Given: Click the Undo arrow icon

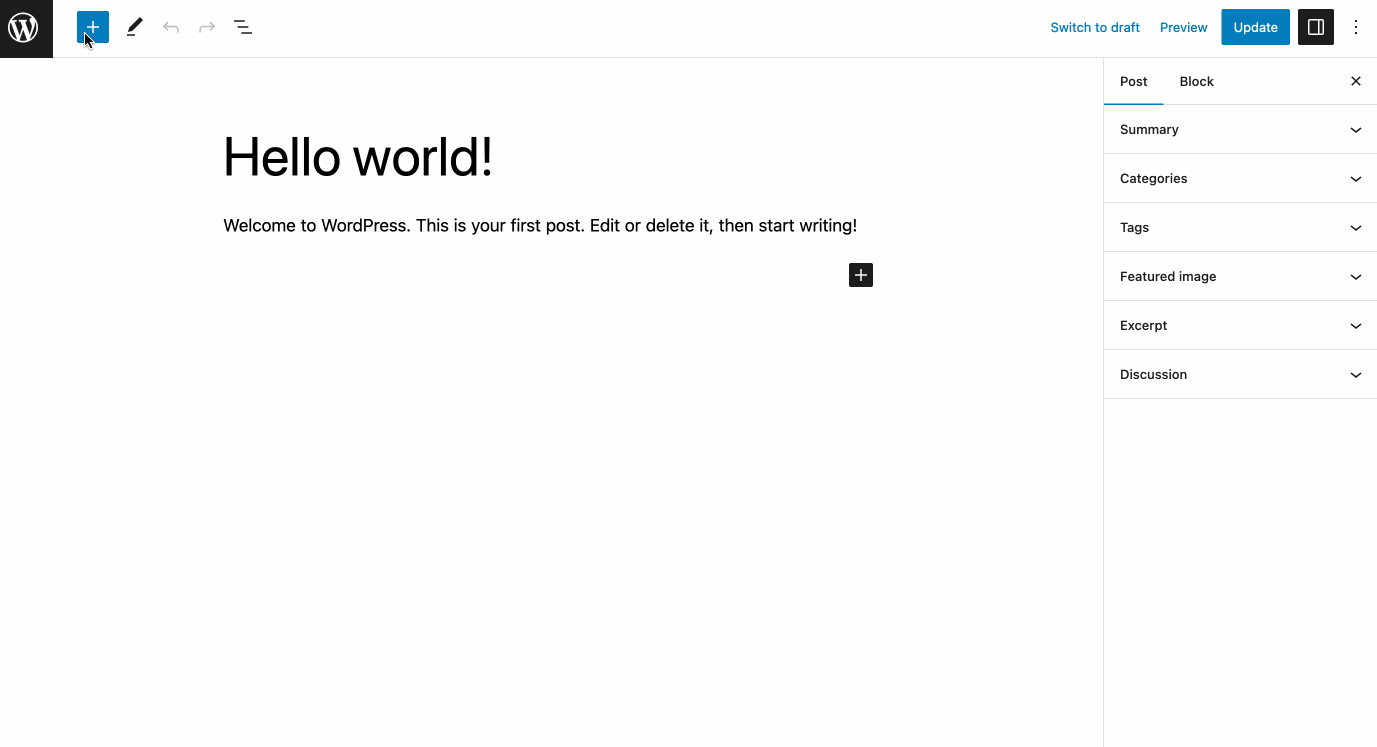Looking at the screenshot, I should tap(171, 27).
